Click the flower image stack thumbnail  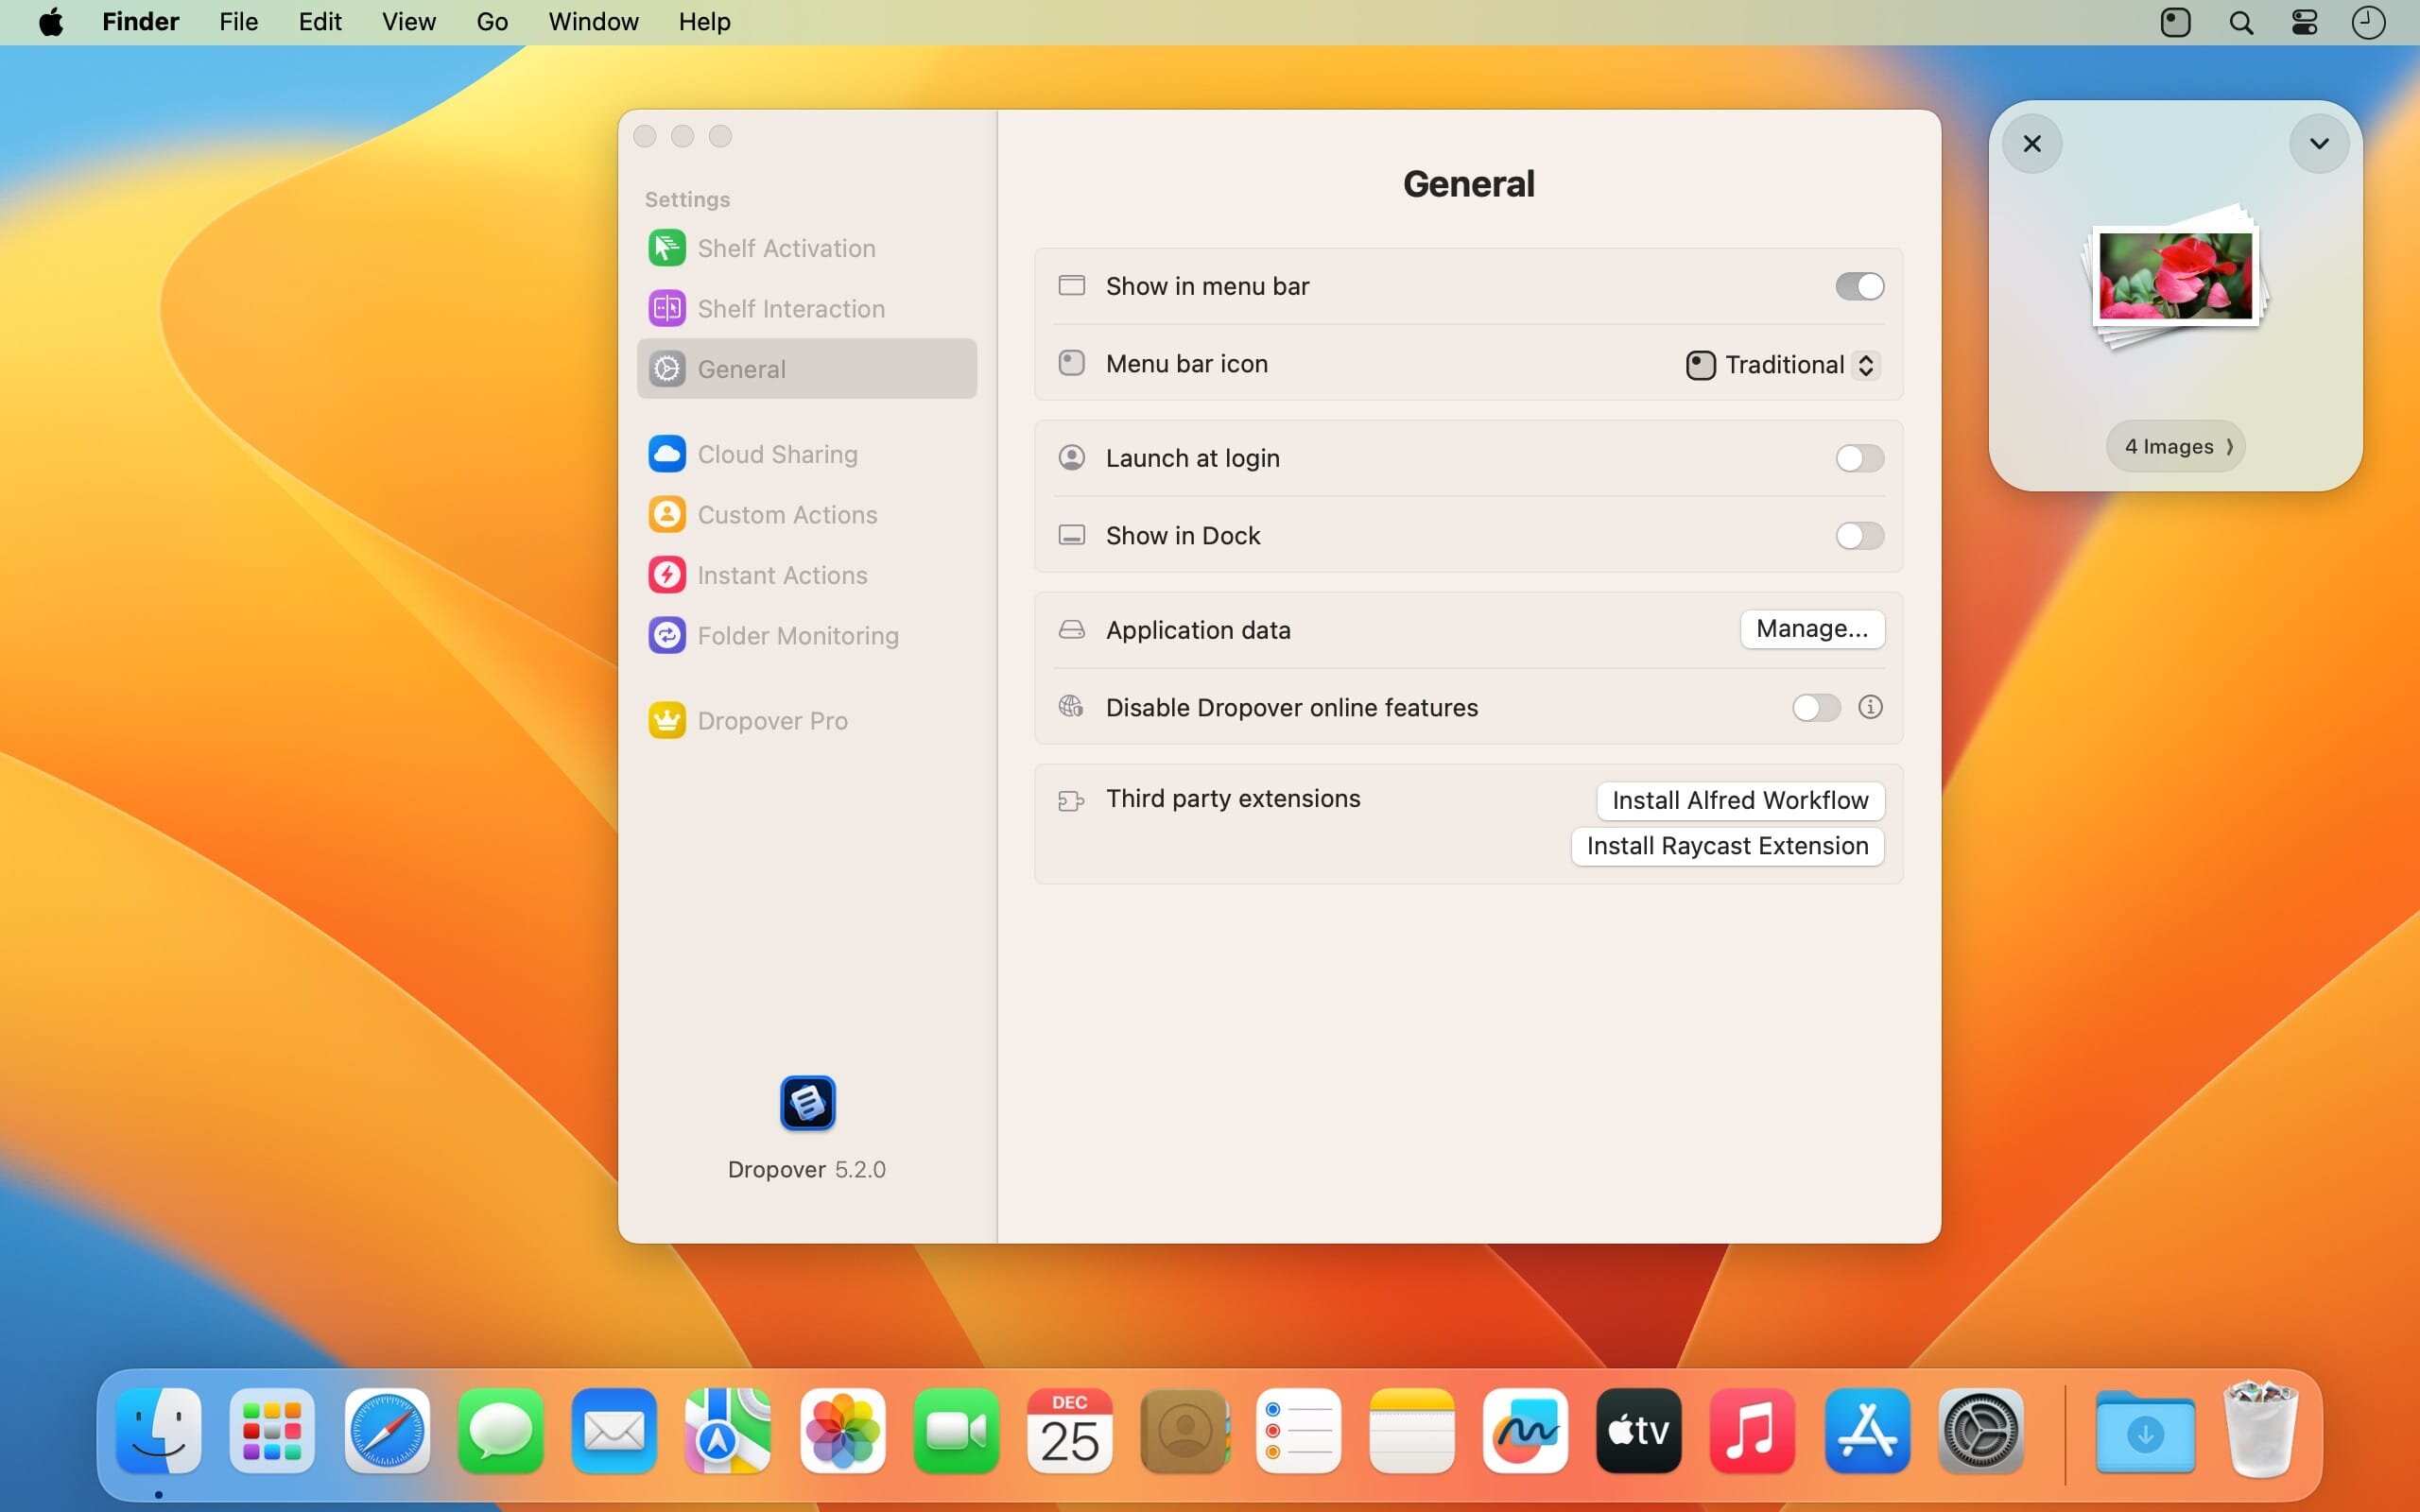(2175, 277)
